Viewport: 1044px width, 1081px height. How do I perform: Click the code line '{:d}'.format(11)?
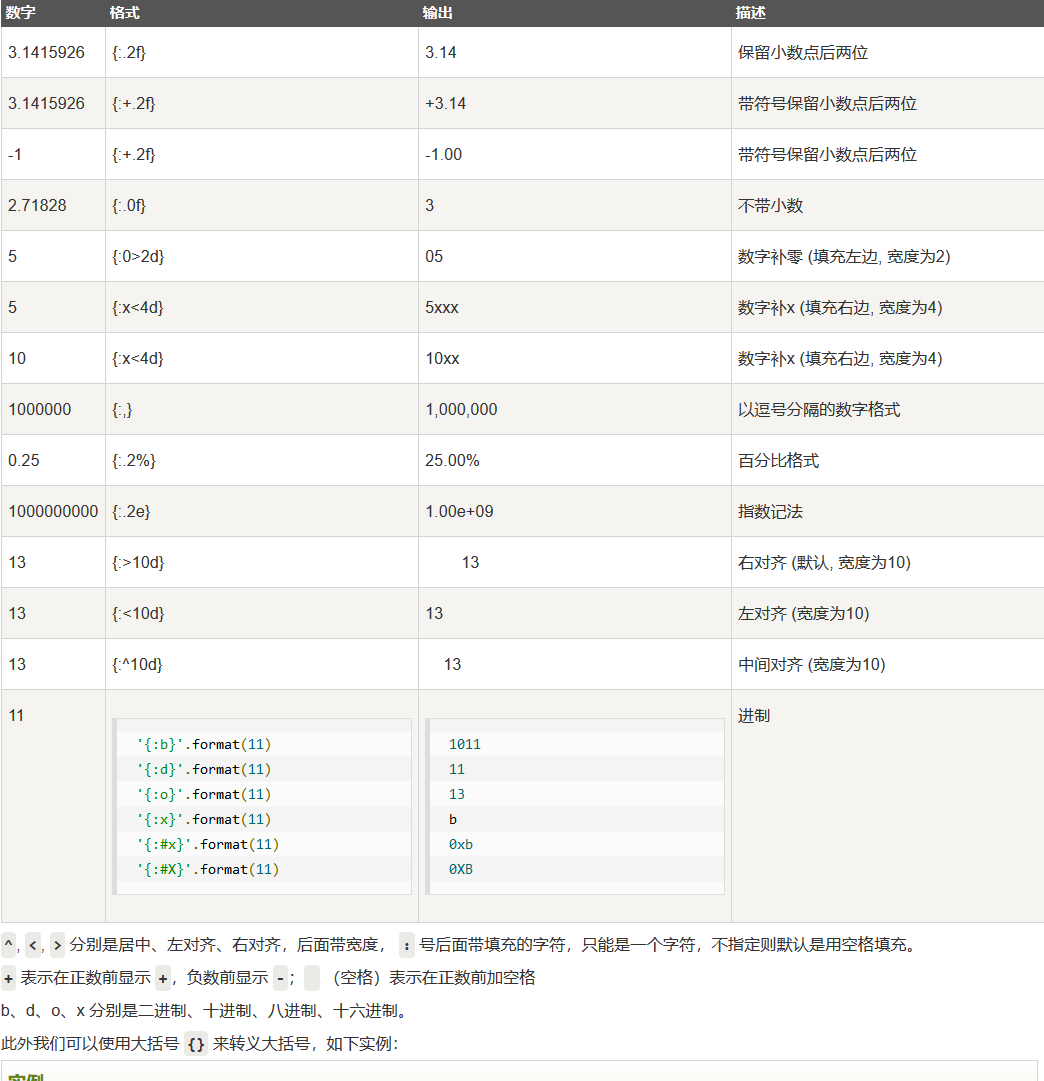pyautogui.click(x=204, y=769)
